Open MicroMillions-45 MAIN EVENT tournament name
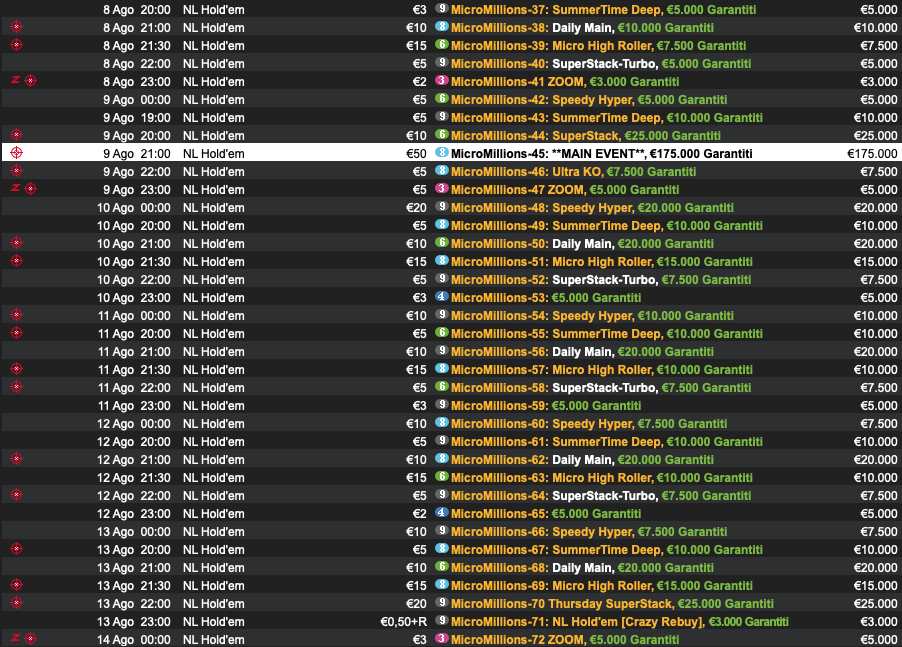The height and width of the screenshot is (647, 902). coord(602,154)
